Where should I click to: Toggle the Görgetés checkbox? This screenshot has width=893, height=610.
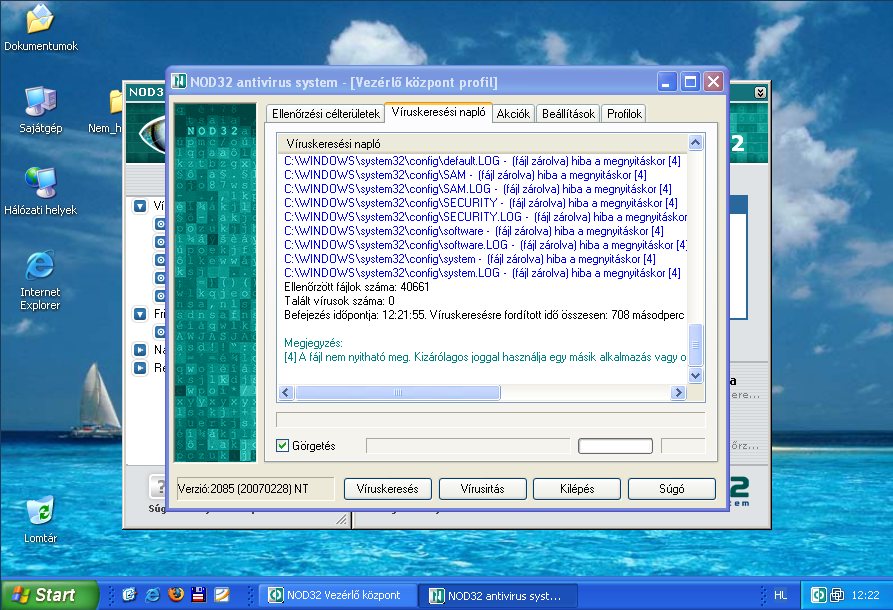282,445
